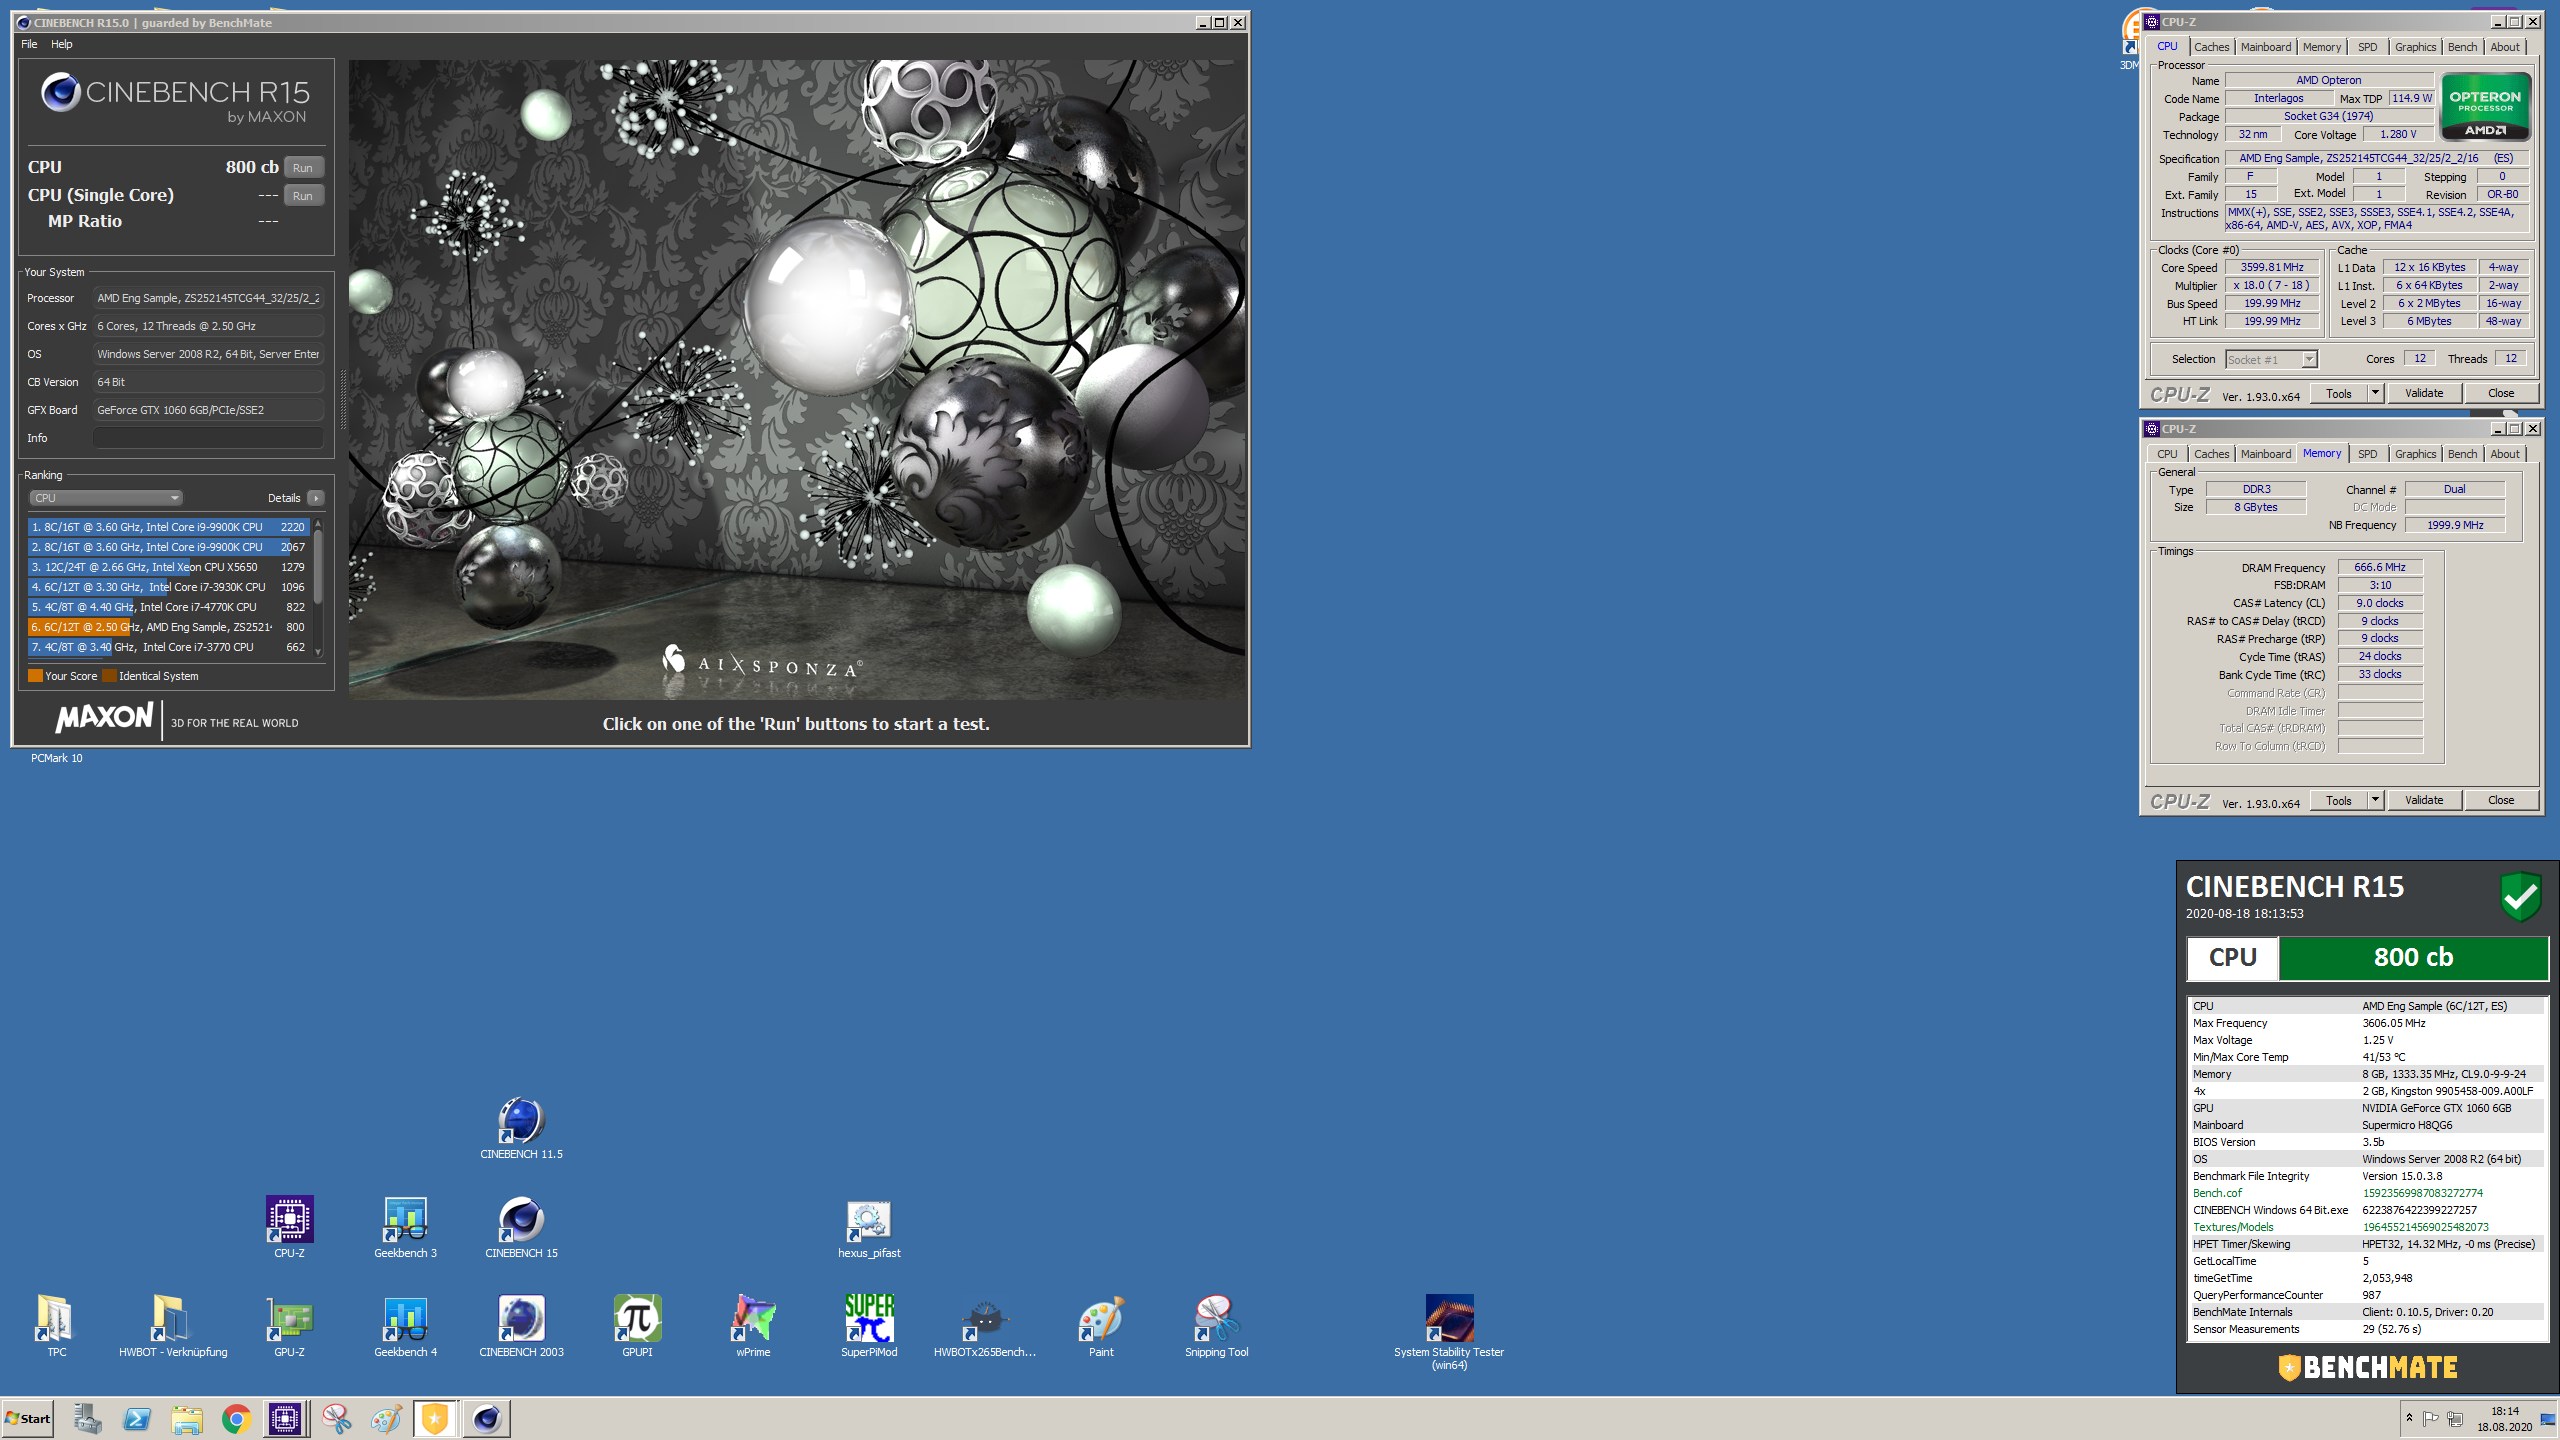Click the Info input field in Cinebench
This screenshot has width=2560, height=1440.
208,438
